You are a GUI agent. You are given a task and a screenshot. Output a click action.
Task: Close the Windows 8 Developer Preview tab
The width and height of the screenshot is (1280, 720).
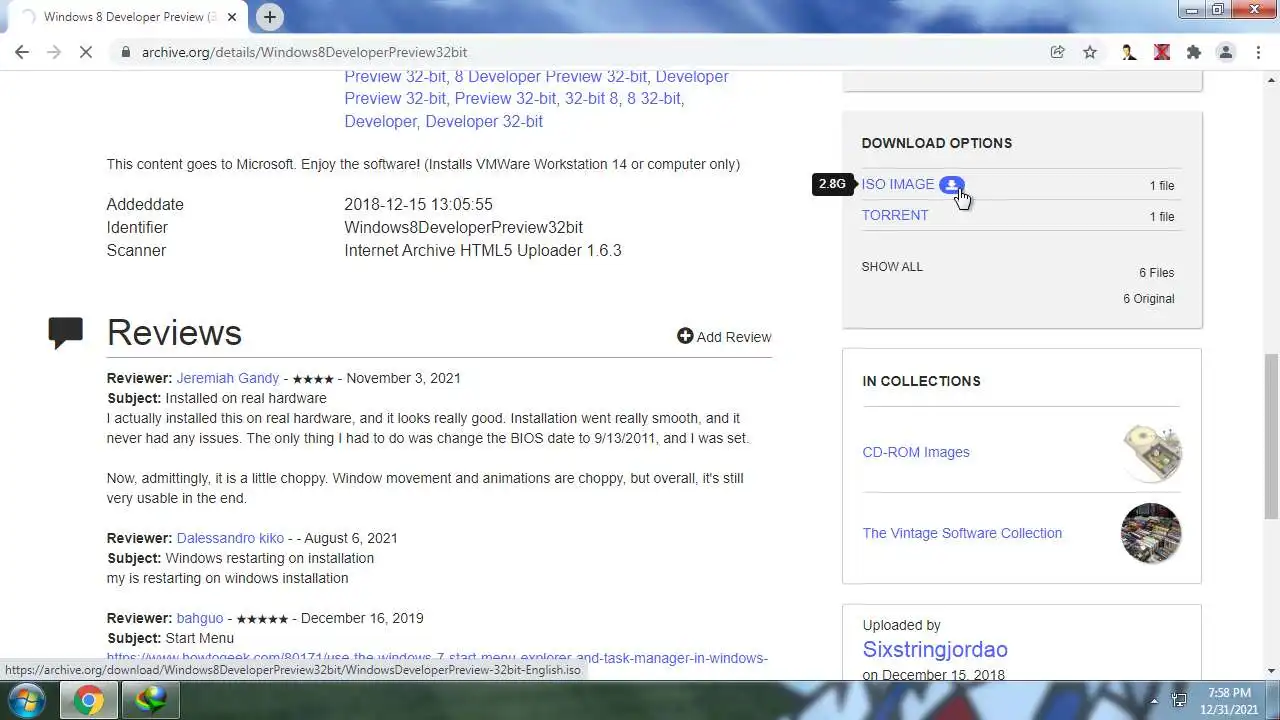232,17
